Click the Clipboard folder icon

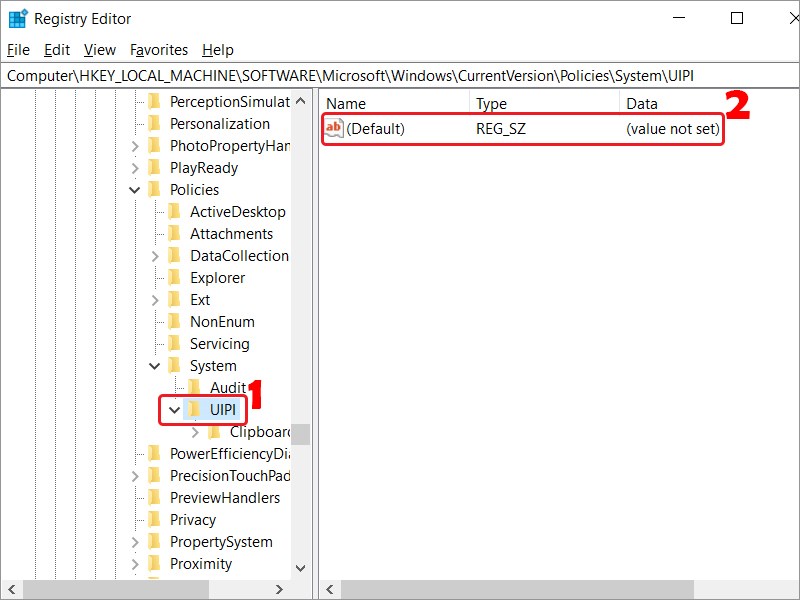pyautogui.click(x=214, y=432)
